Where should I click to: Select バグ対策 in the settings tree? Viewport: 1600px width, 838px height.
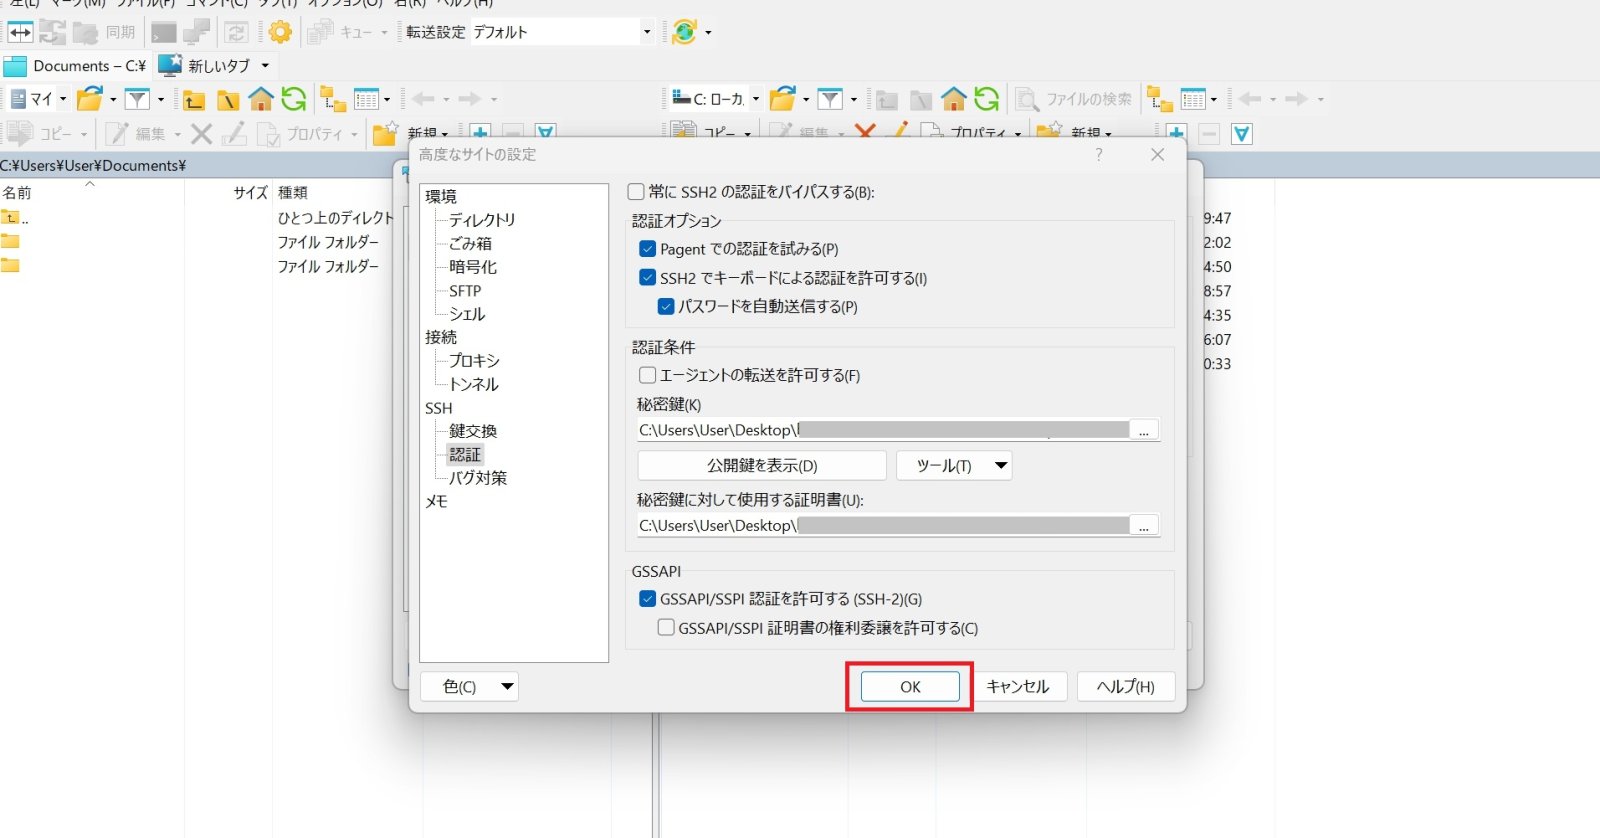click(477, 477)
